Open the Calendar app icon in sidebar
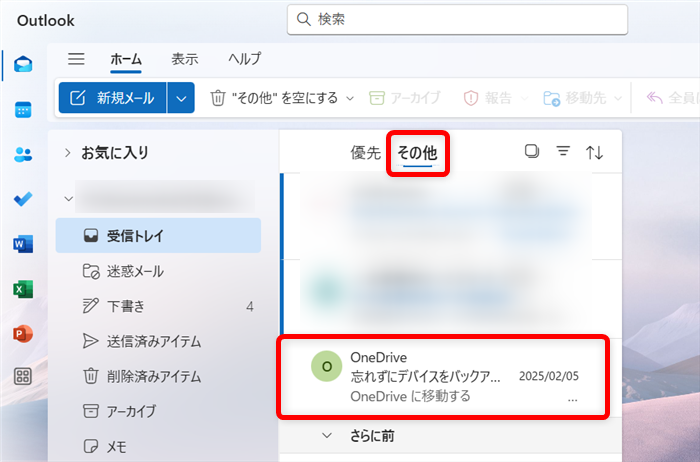The height and width of the screenshot is (462, 700). point(23,110)
